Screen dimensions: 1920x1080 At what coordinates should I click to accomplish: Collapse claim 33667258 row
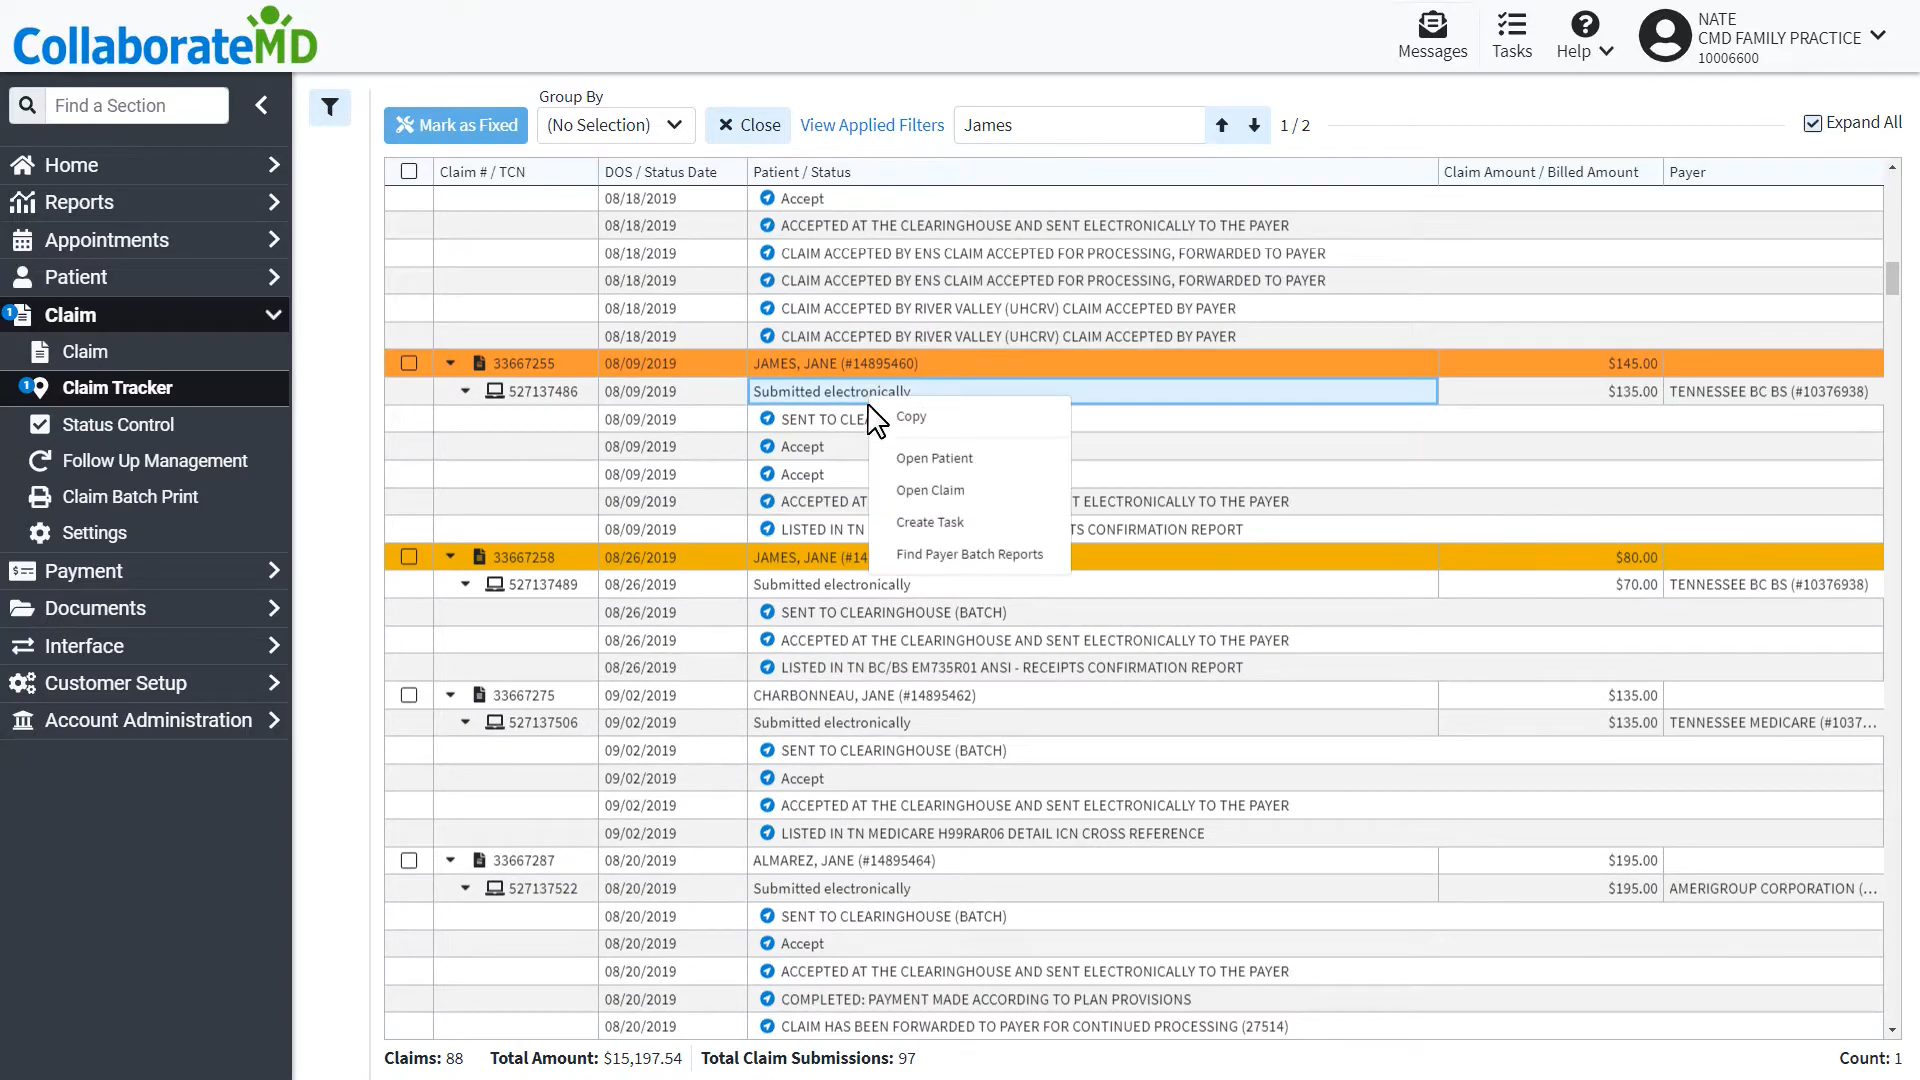click(x=450, y=557)
